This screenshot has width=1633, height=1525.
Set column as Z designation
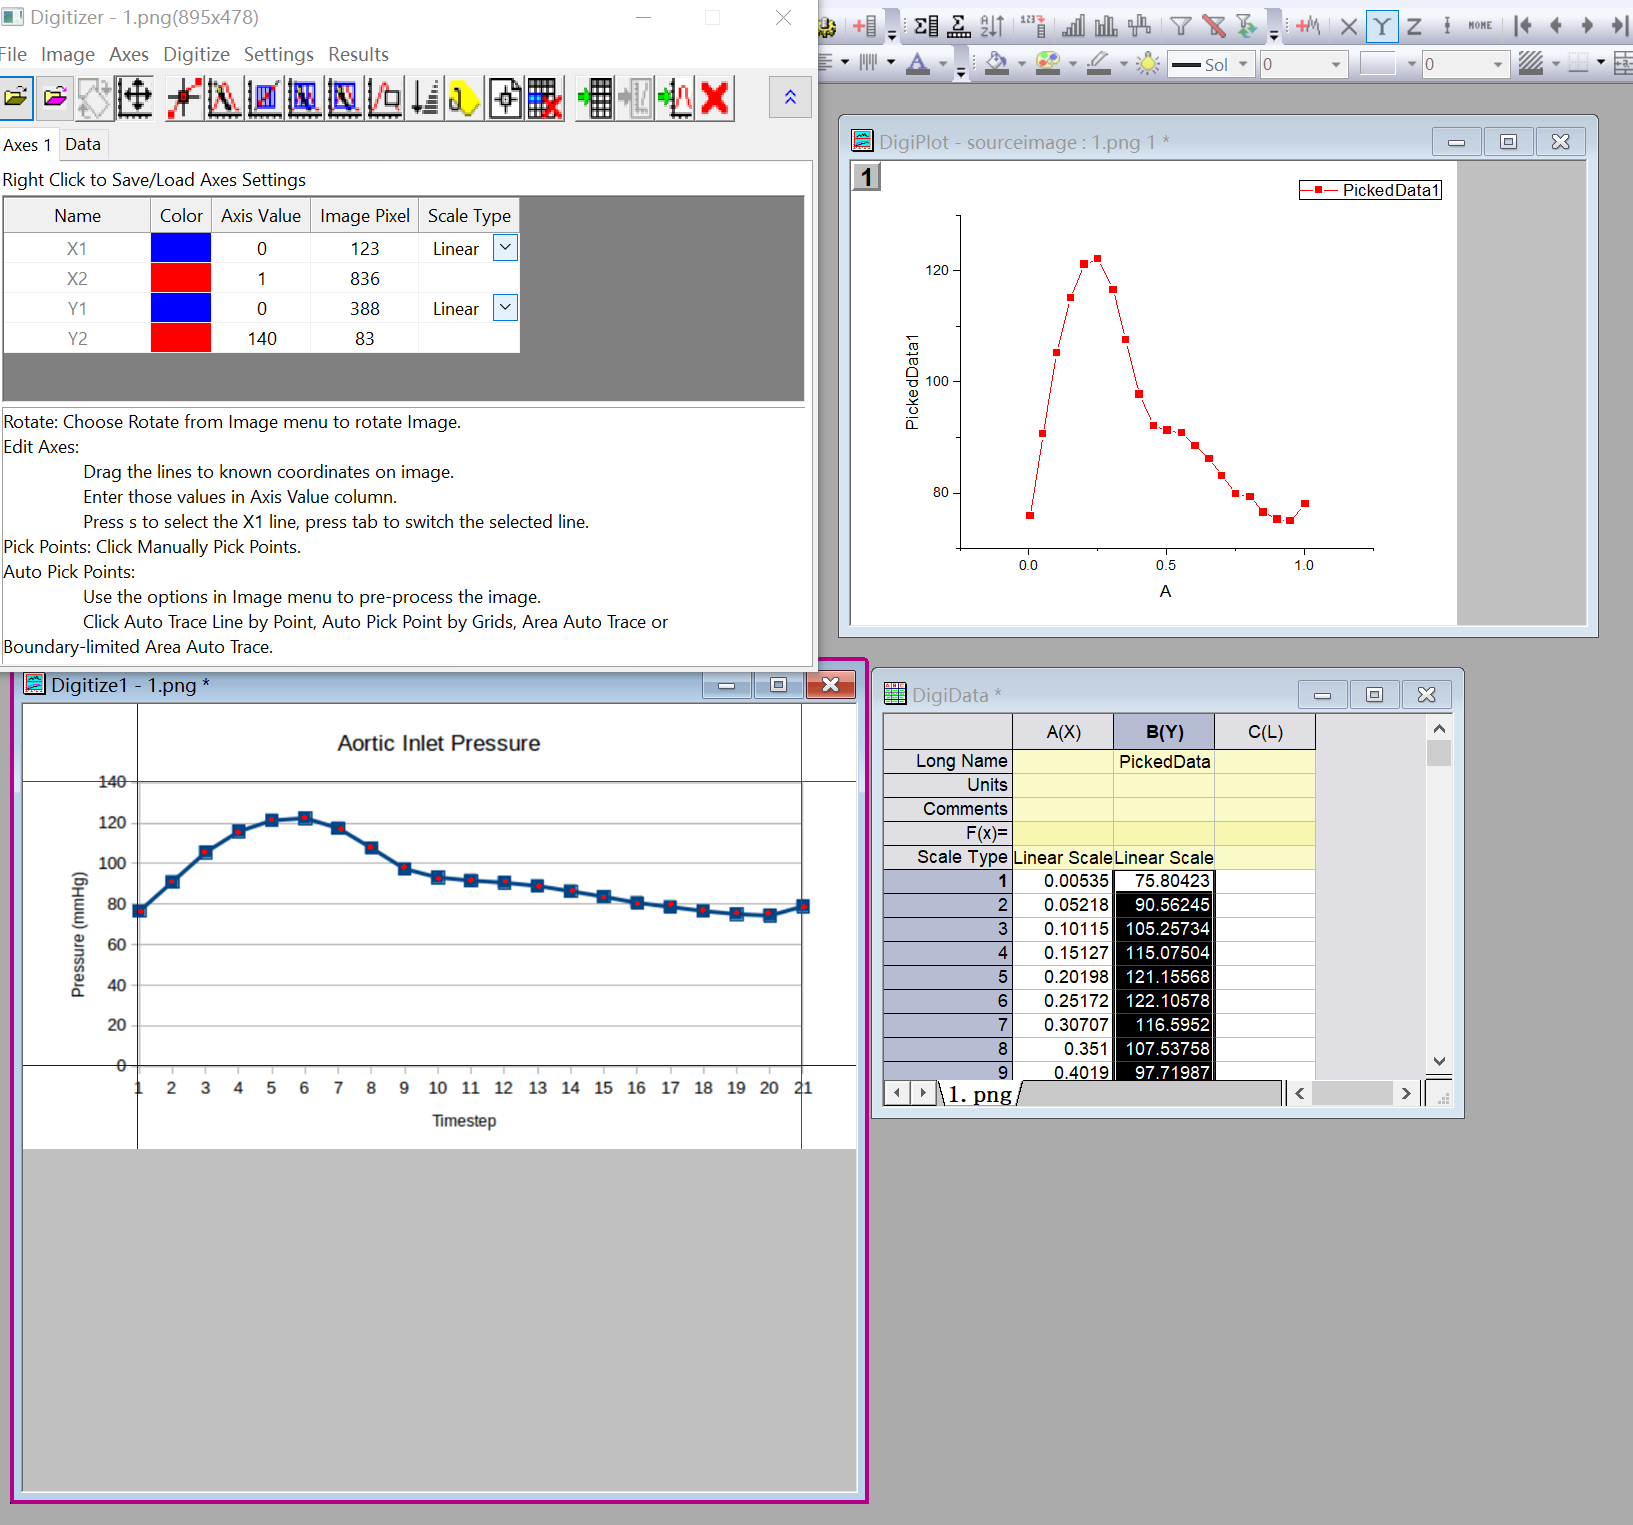[x=1414, y=26]
